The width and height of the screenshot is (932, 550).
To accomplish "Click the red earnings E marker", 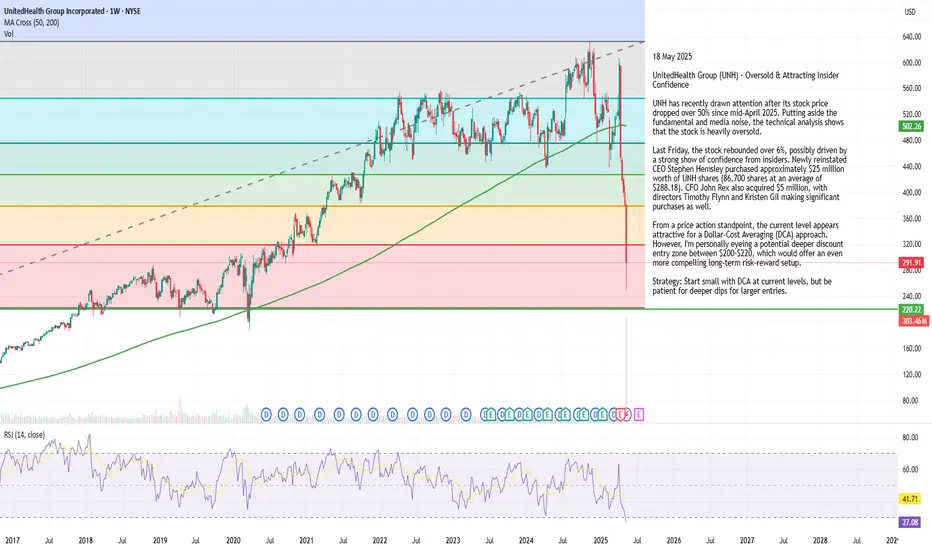I will coord(622,414).
